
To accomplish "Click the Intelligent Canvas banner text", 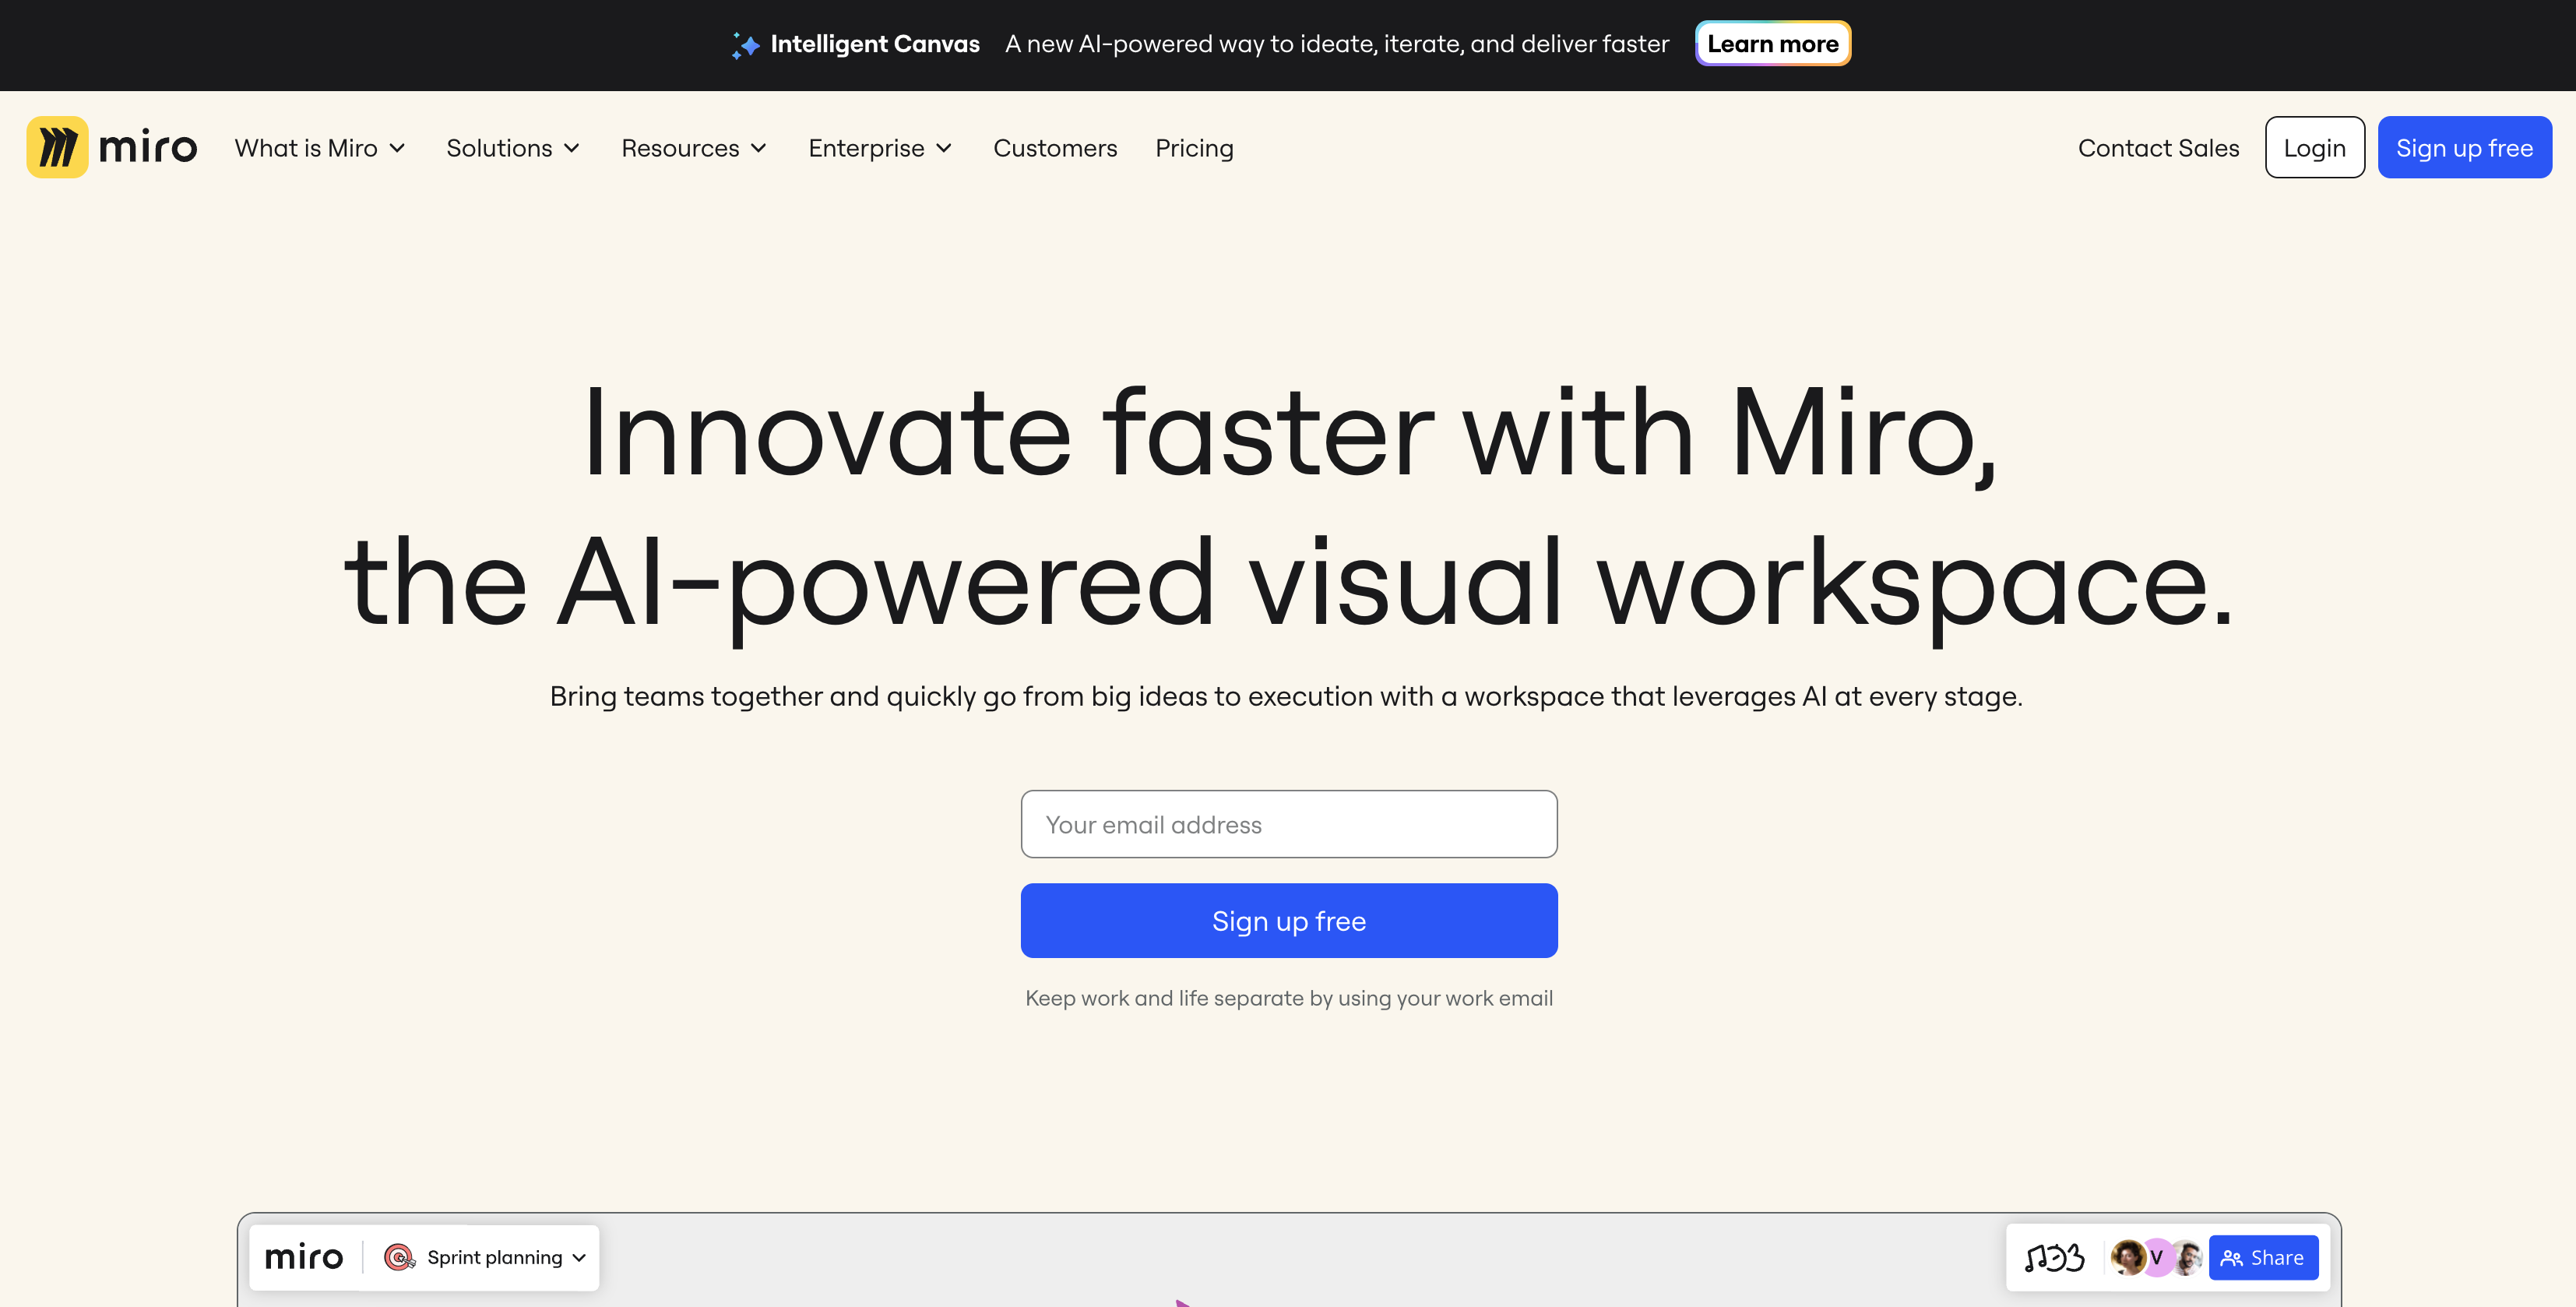I will [x=875, y=44].
